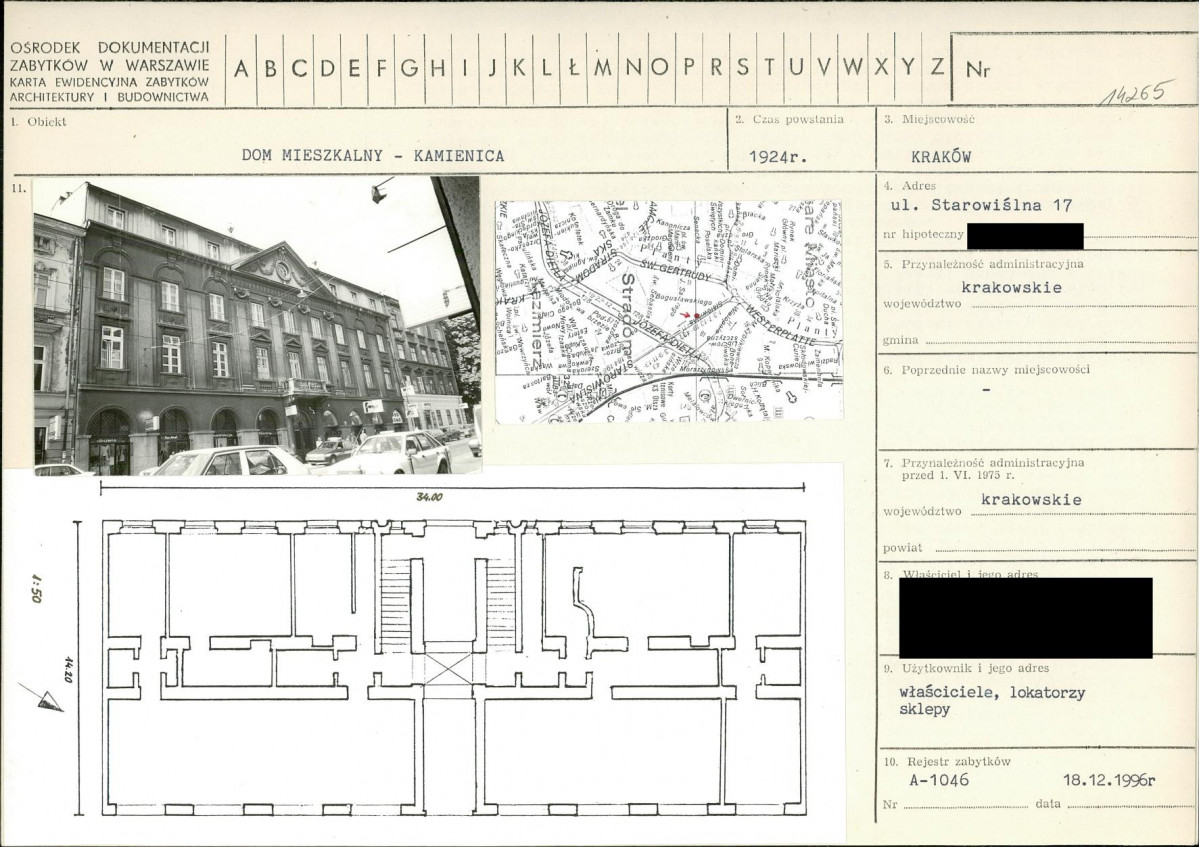Click the registry number A-1046

click(x=939, y=780)
